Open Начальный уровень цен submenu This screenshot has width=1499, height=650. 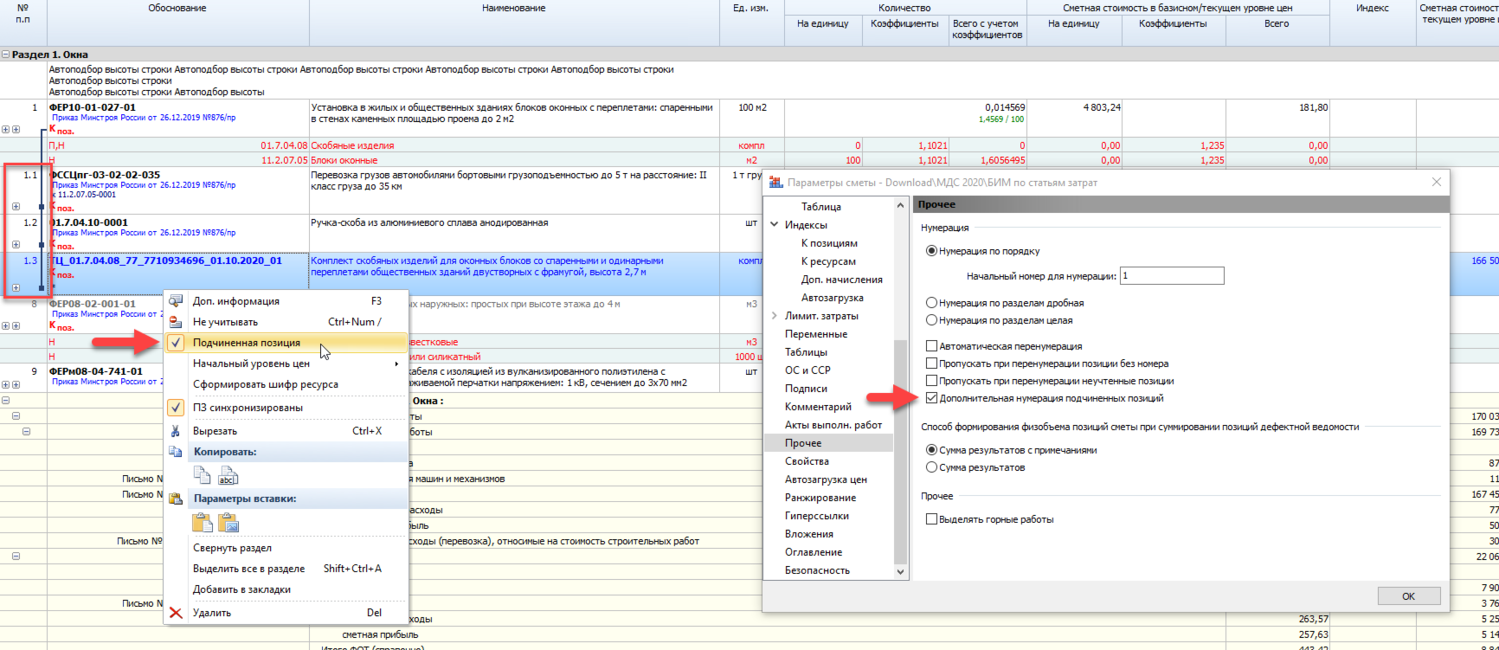click(250, 364)
